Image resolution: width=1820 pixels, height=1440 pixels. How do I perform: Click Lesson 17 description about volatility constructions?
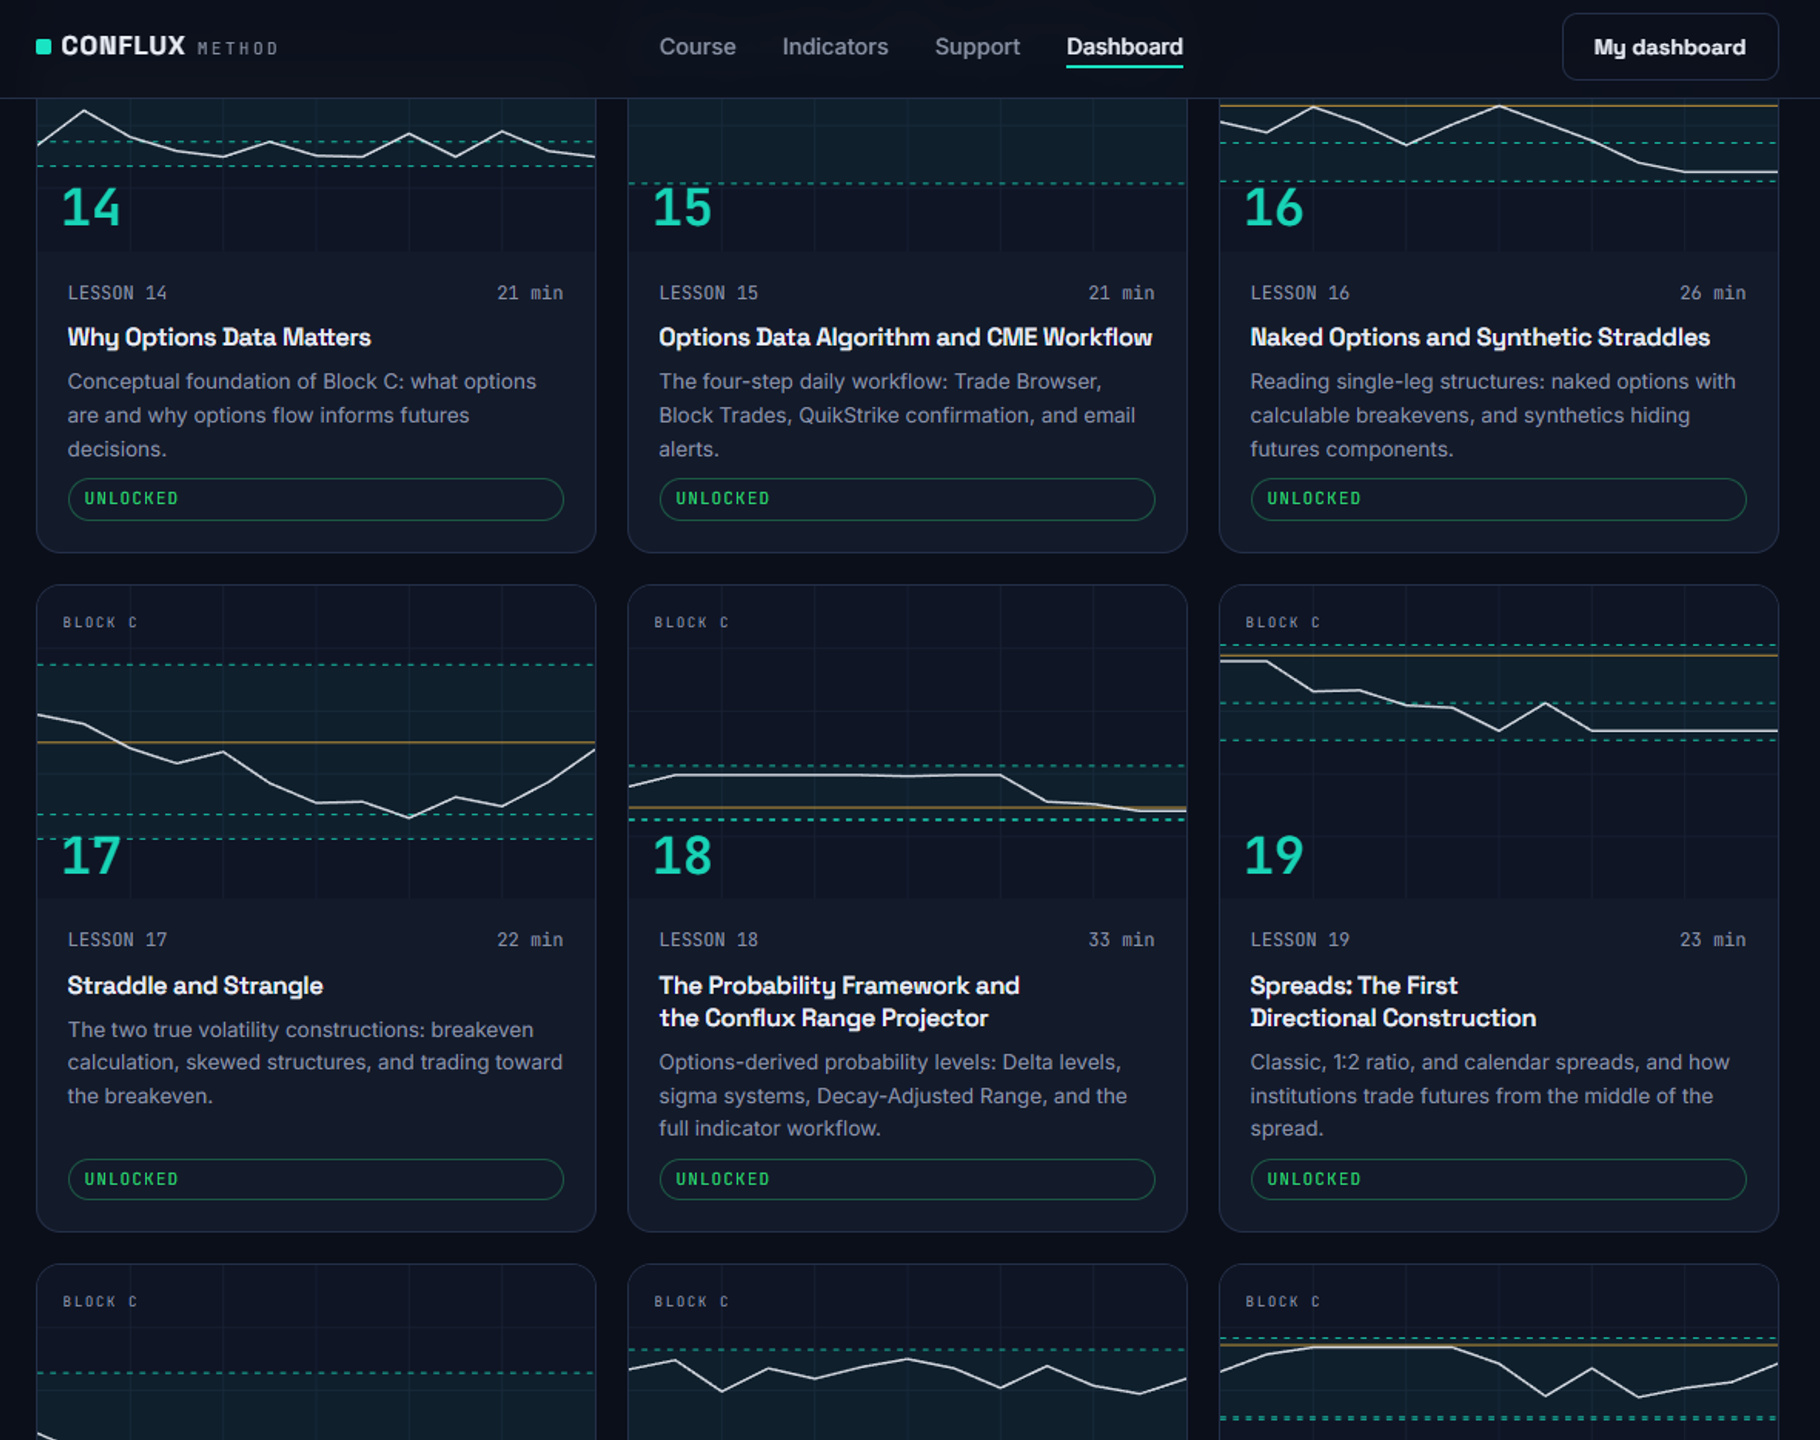pos(315,1062)
